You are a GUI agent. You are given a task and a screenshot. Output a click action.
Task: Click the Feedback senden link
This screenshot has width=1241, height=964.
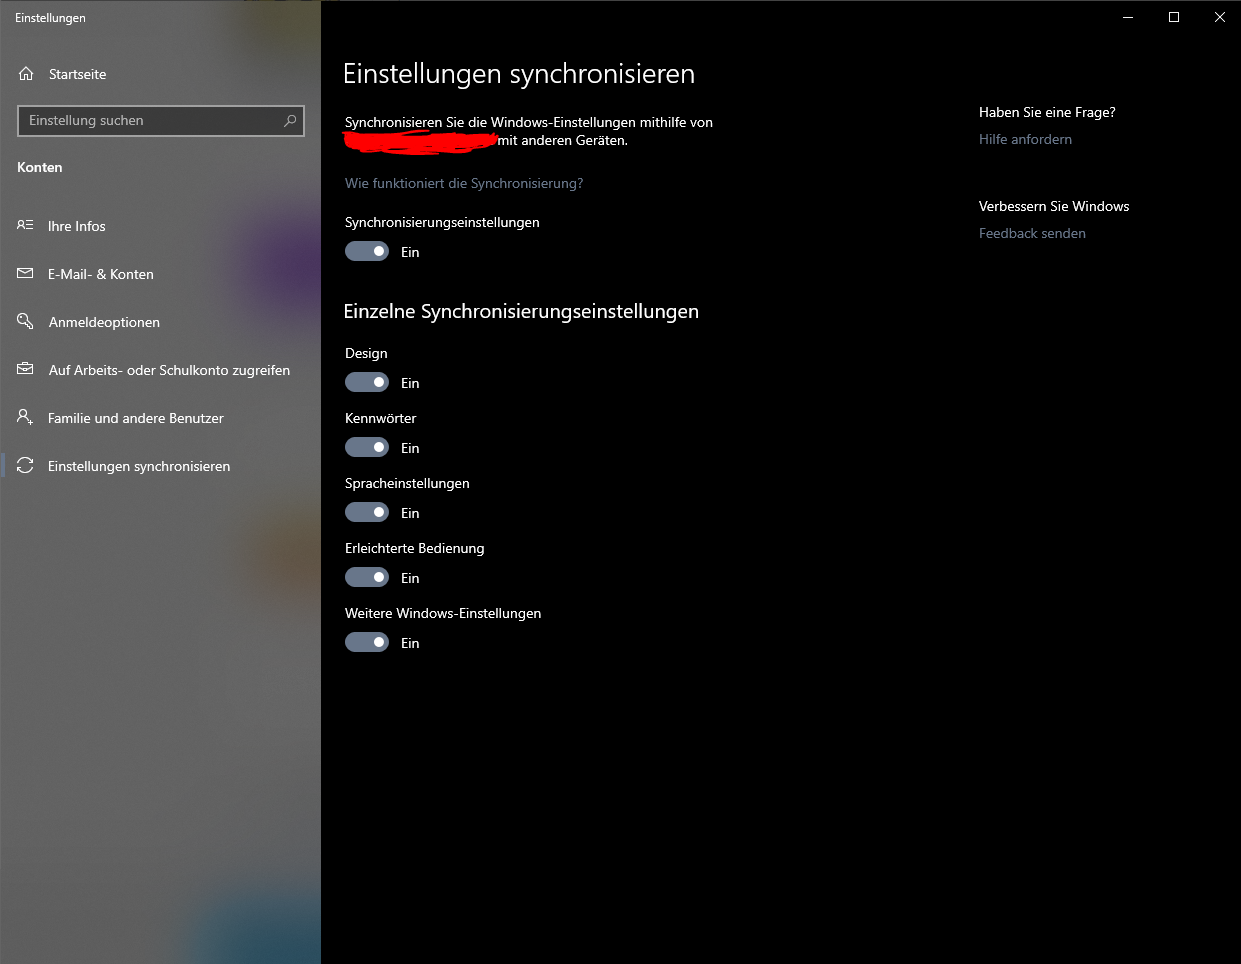pos(1032,233)
